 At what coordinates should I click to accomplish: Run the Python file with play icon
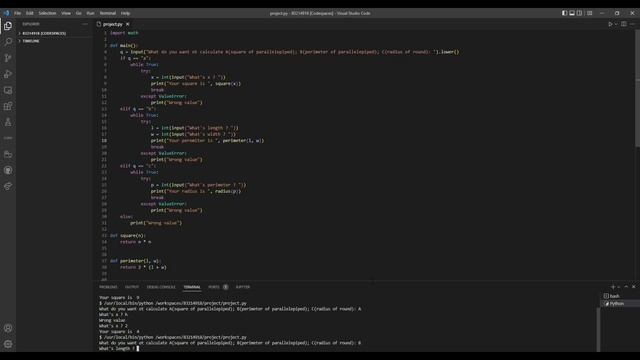(x=610, y=24)
